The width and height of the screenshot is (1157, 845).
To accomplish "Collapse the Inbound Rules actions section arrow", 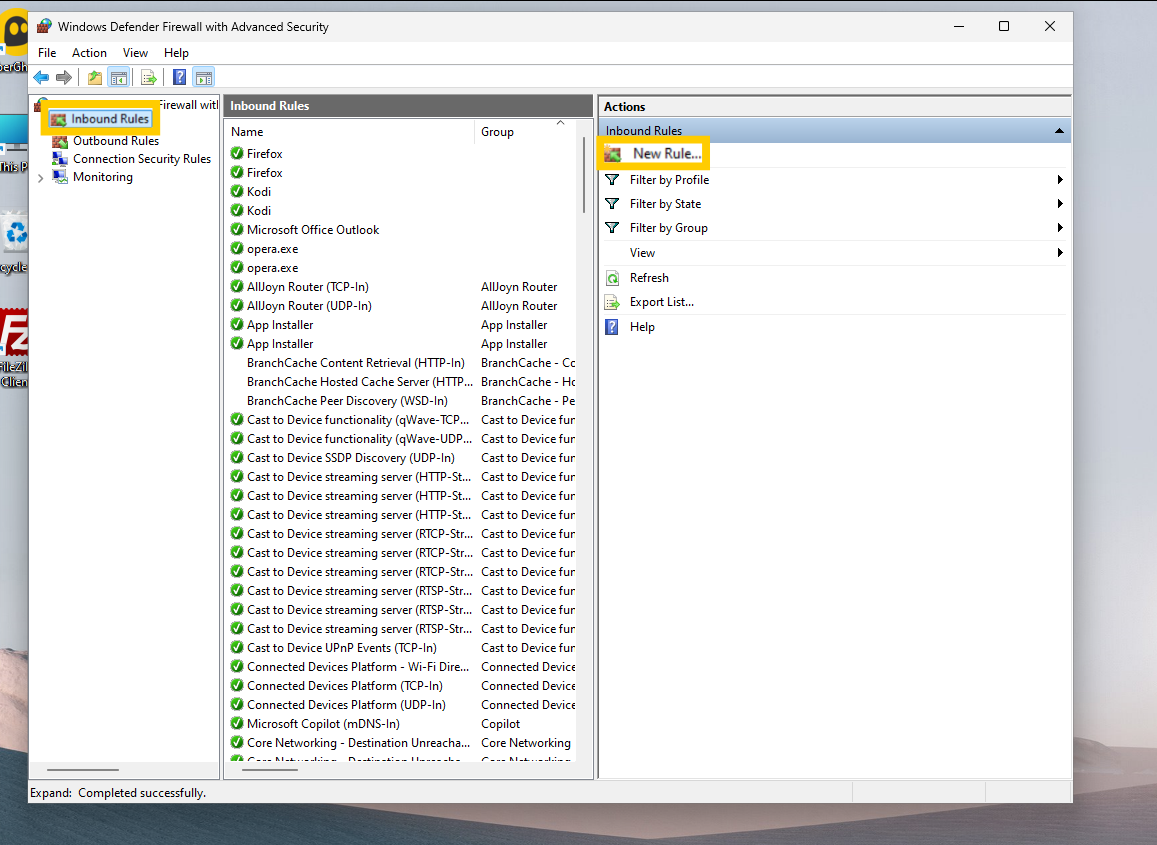I will 1059,131.
